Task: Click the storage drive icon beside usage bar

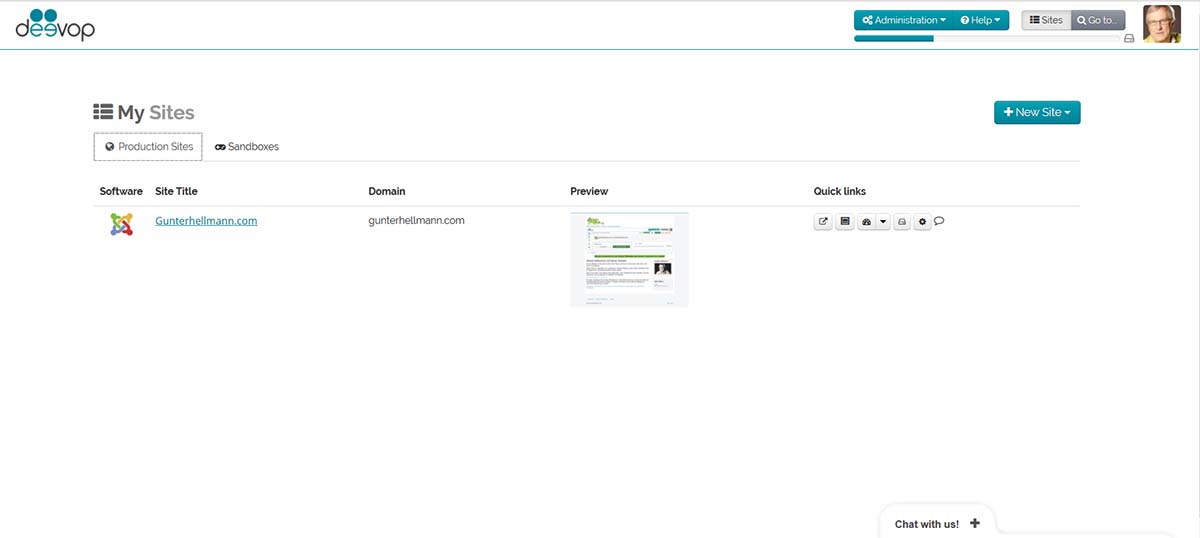Action: click(1129, 38)
